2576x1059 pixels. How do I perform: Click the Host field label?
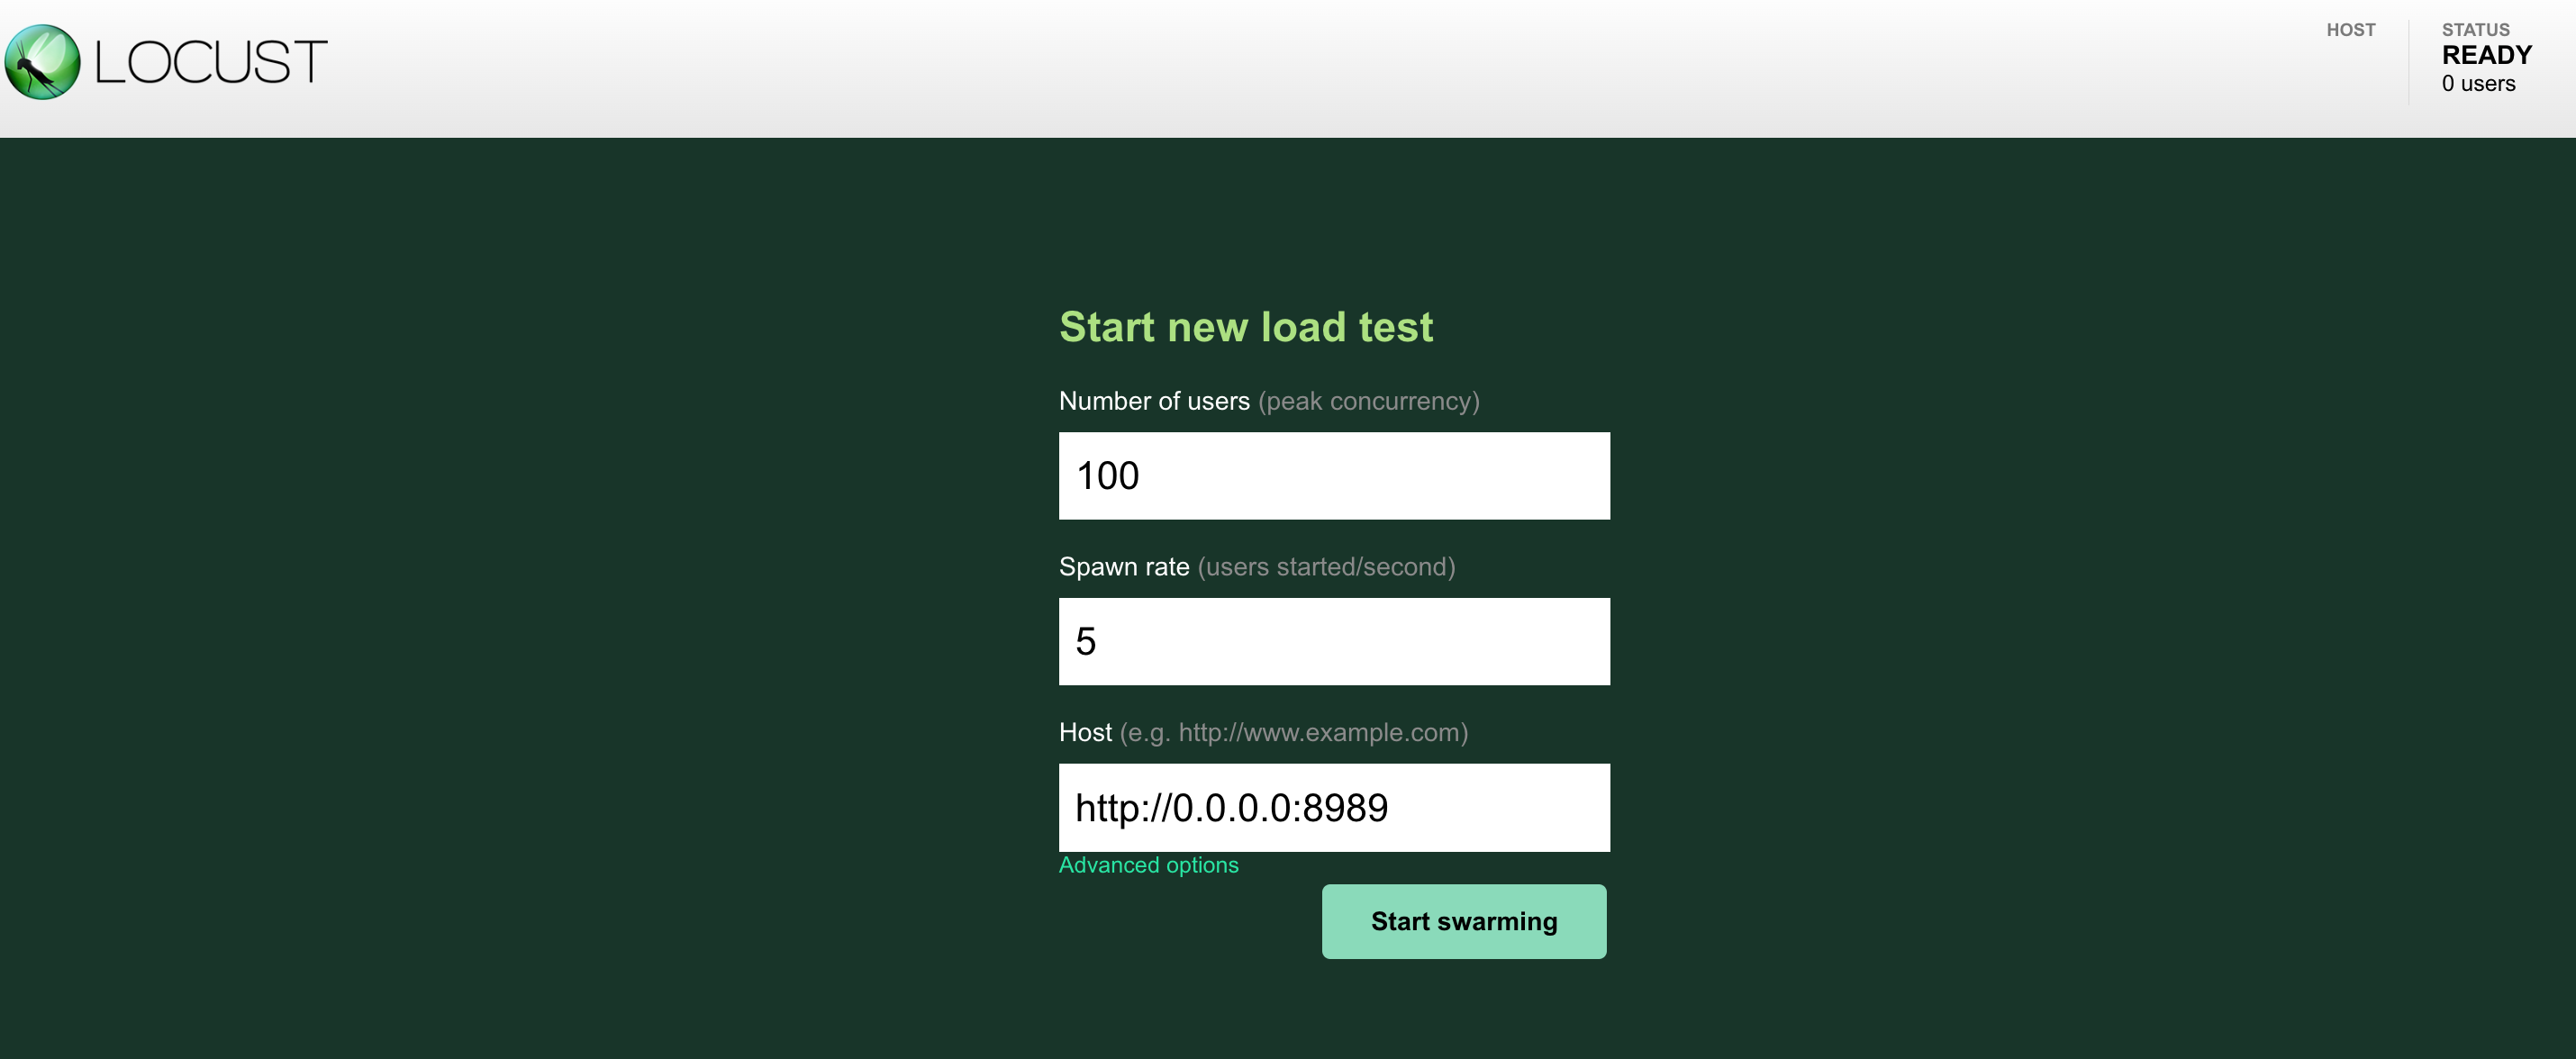(x=1085, y=733)
